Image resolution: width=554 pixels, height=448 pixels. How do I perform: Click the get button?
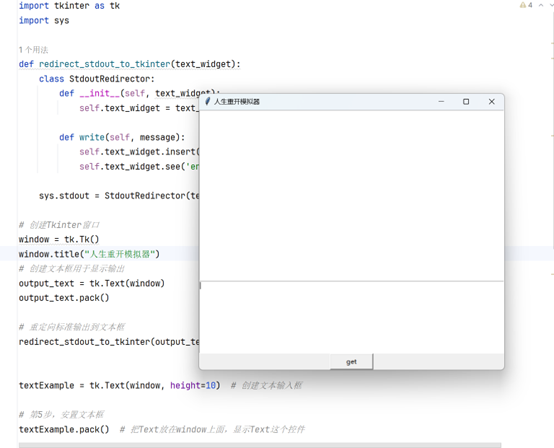[x=351, y=362]
